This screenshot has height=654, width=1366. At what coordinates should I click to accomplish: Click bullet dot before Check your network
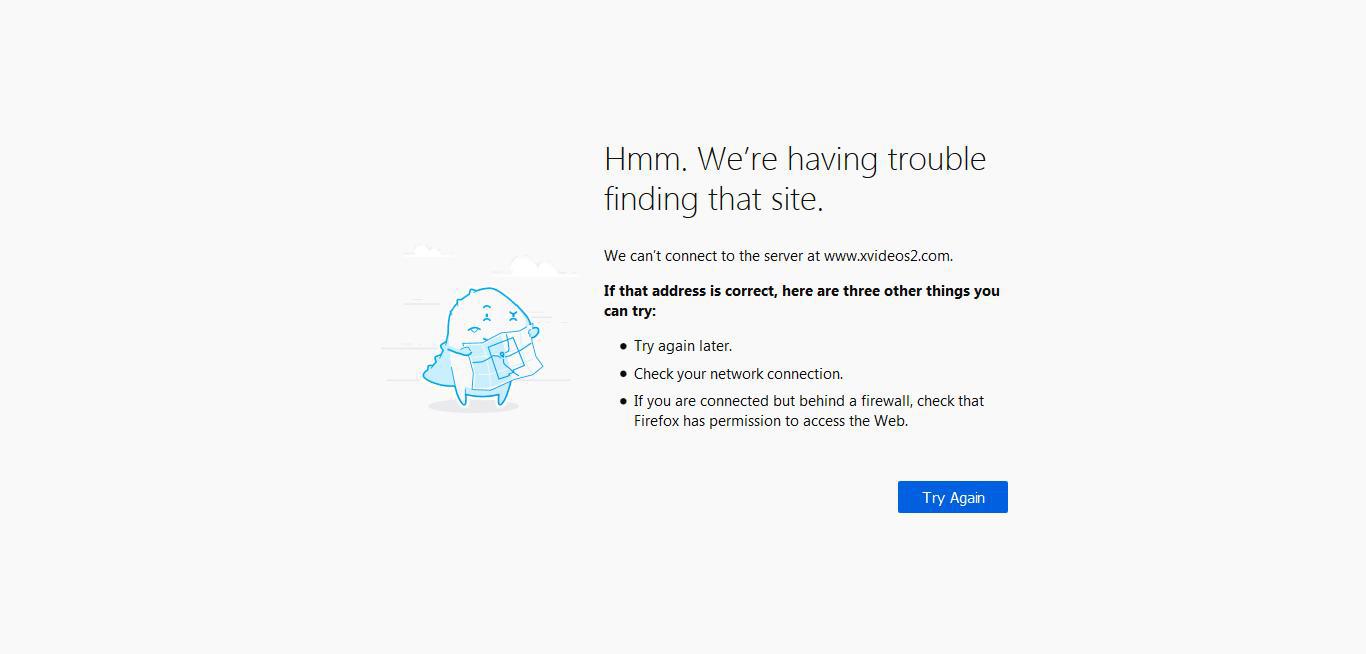[623, 374]
